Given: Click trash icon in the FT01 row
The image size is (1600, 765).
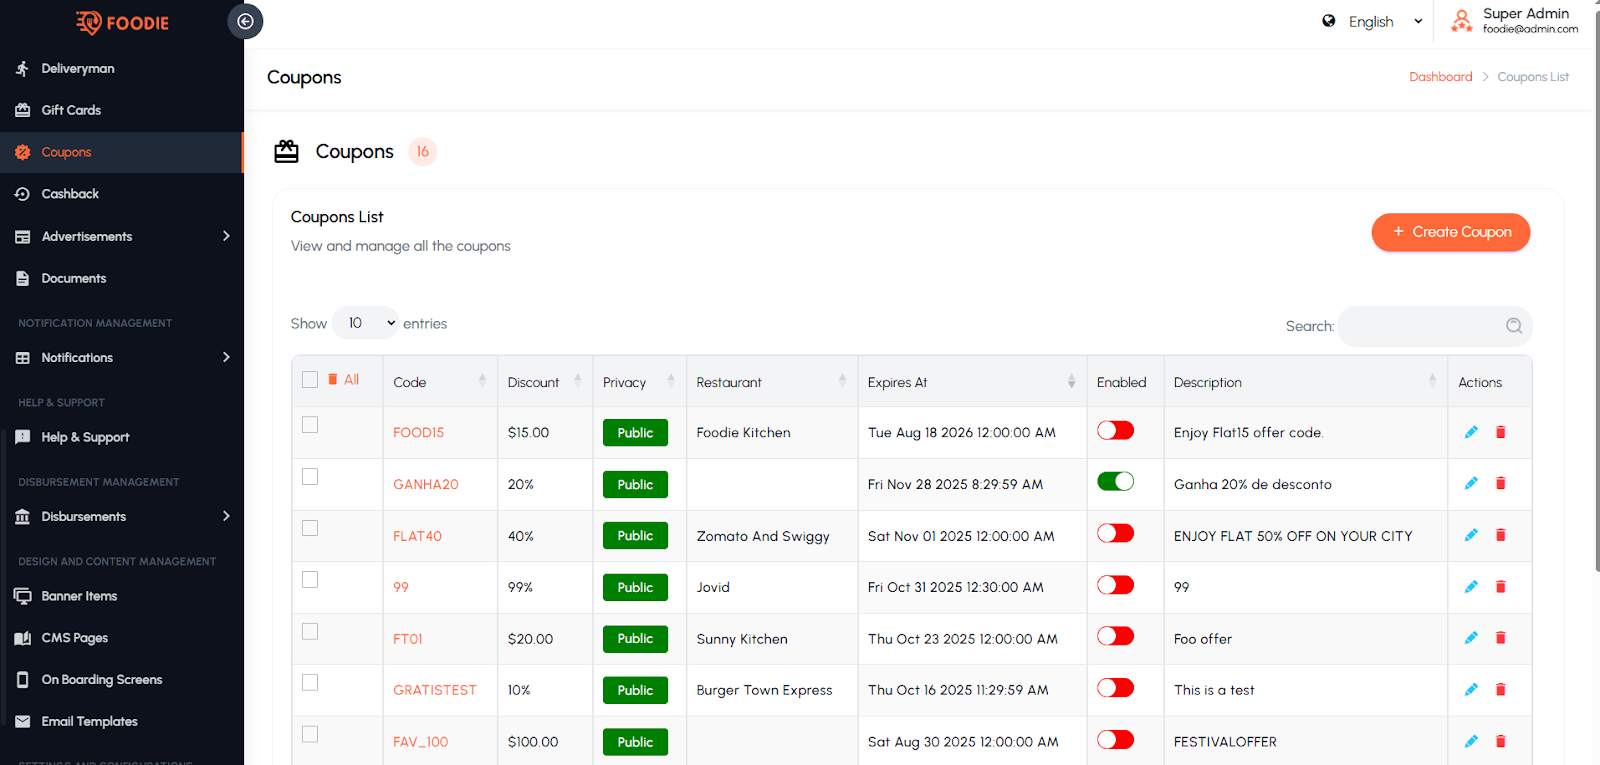Looking at the screenshot, I should [1500, 638].
